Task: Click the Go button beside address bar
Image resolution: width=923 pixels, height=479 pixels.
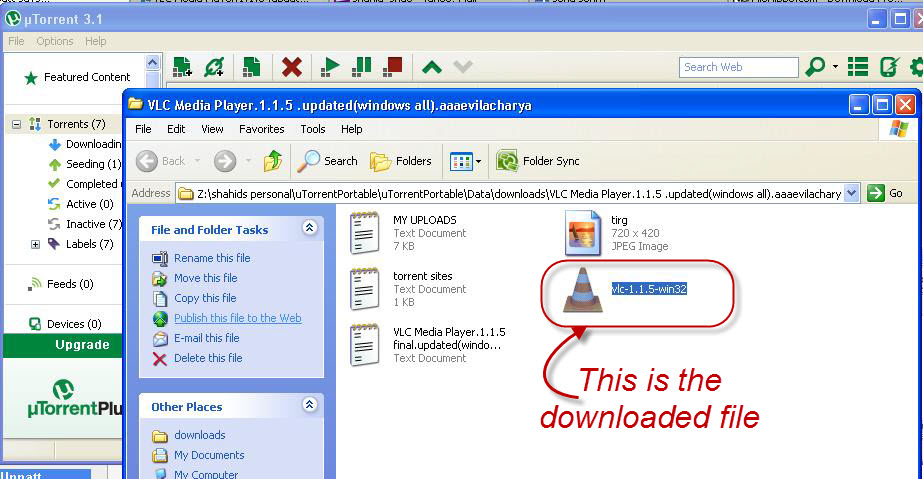Action: pyautogui.click(x=885, y=193)
